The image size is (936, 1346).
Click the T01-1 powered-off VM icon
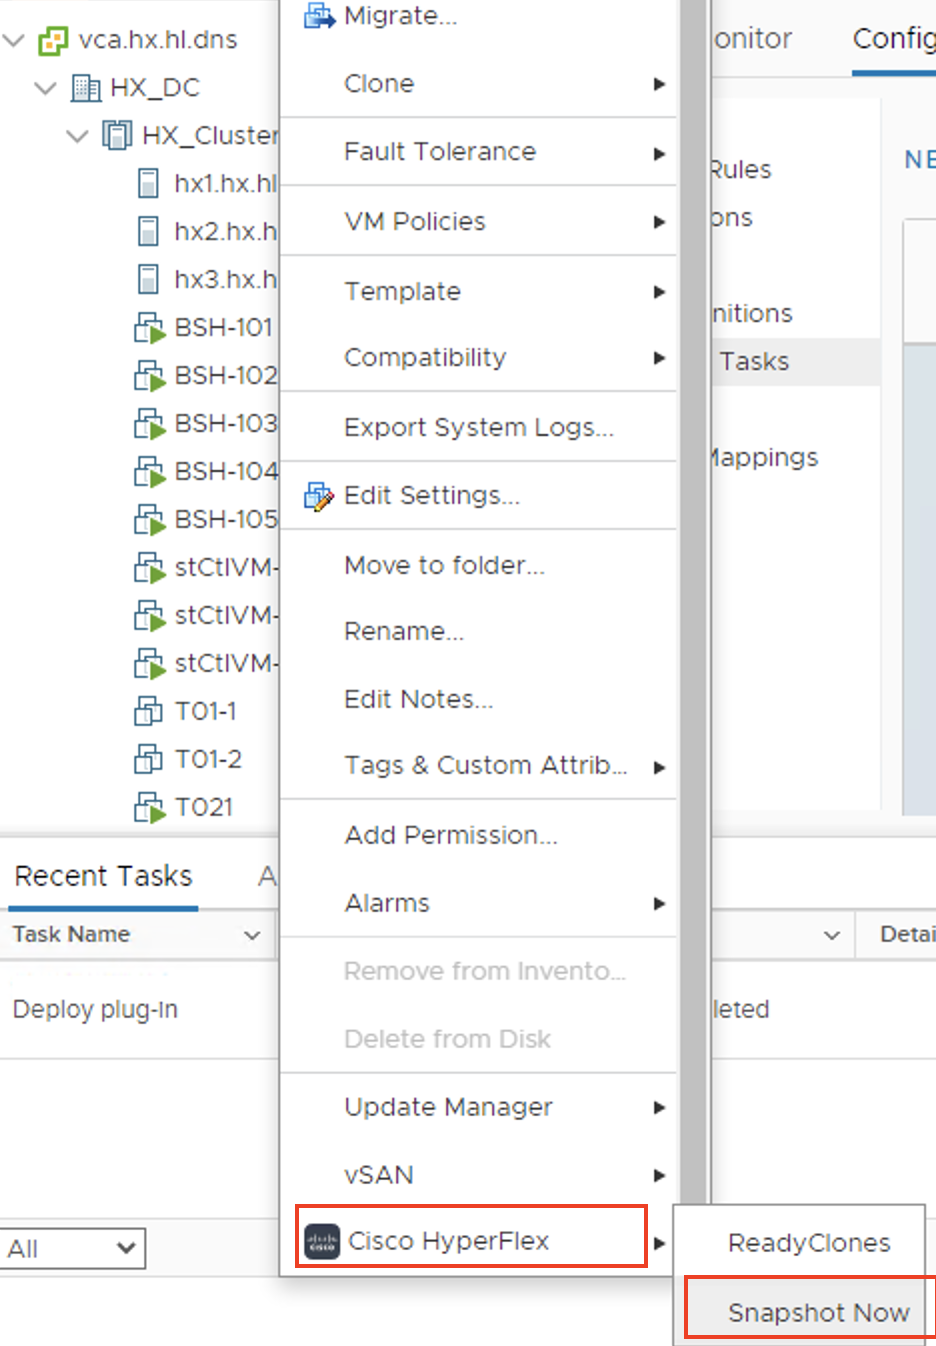point(148,711)
